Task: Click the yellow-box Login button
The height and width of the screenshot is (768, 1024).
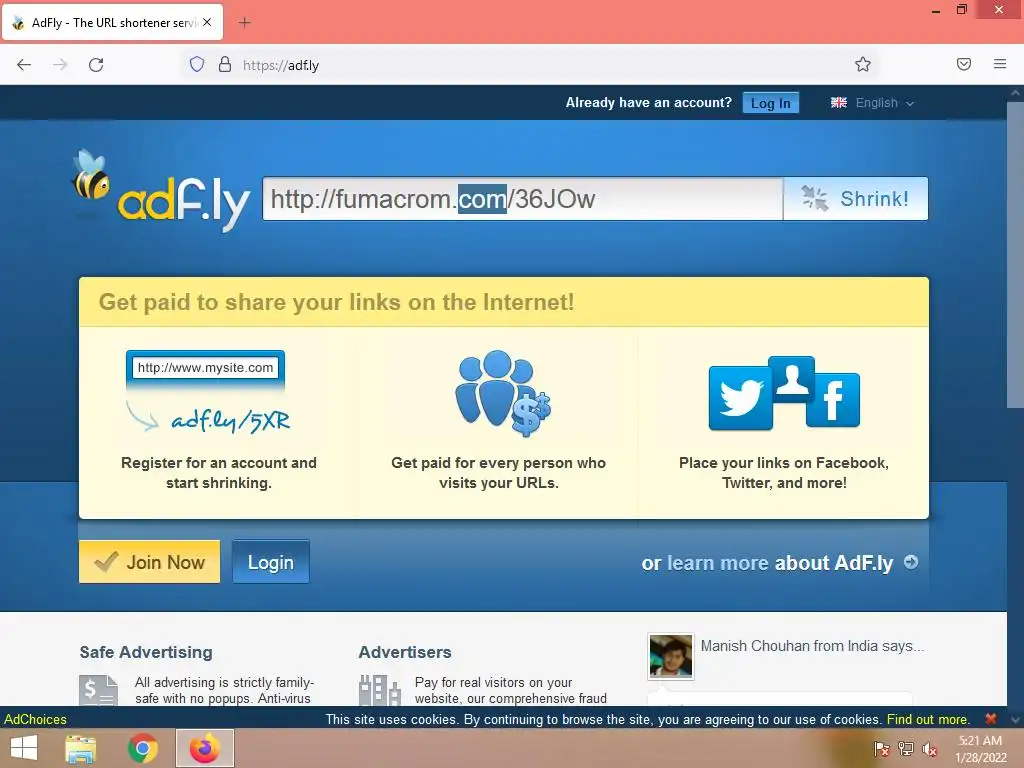Action: pyautogui.click(x=271, y=562)
